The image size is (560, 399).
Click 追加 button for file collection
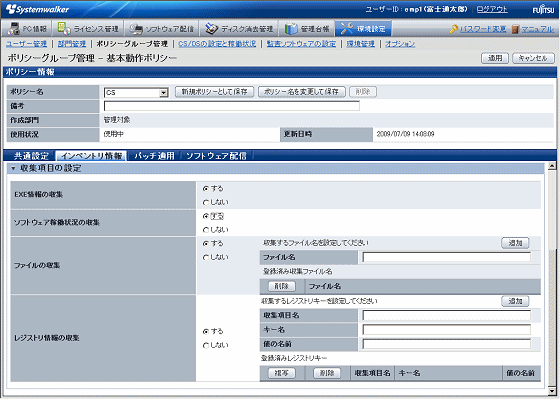click(515, 243)
